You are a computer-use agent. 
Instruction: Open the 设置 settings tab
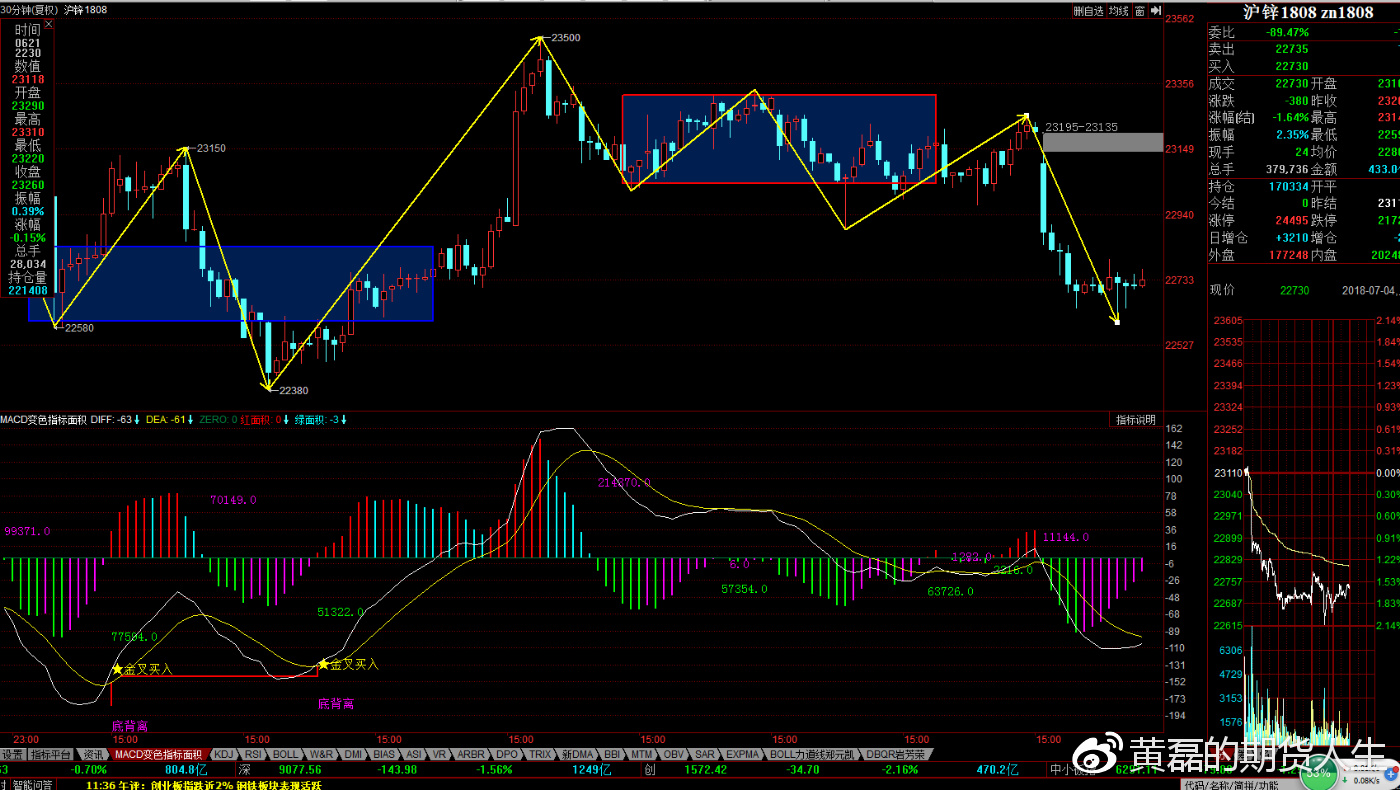[13, 754]
